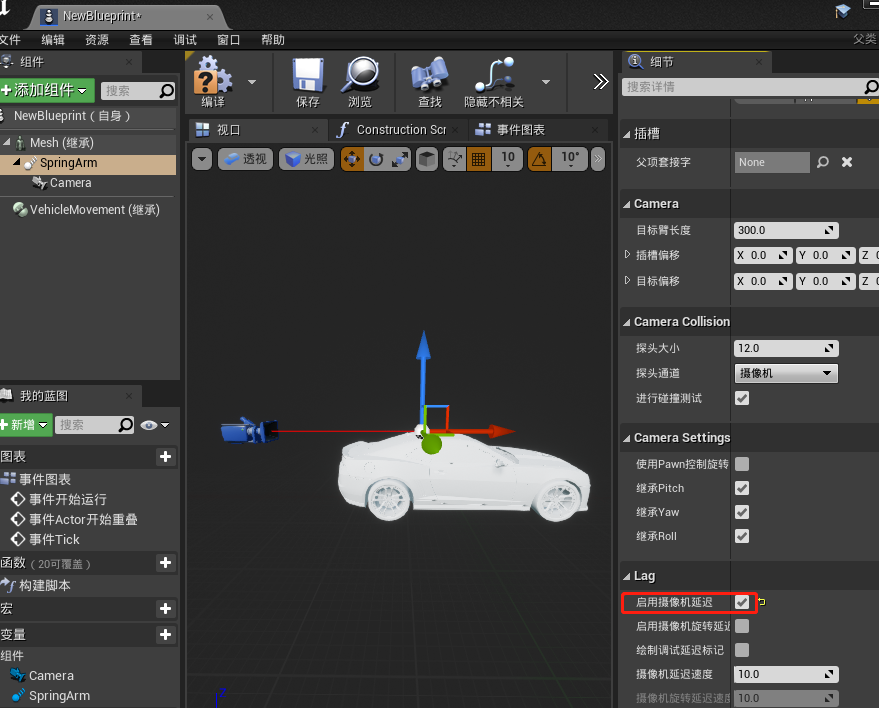879x708 pixels.
Task: Open the Debug (调试) menu
Action: point(184,40)
